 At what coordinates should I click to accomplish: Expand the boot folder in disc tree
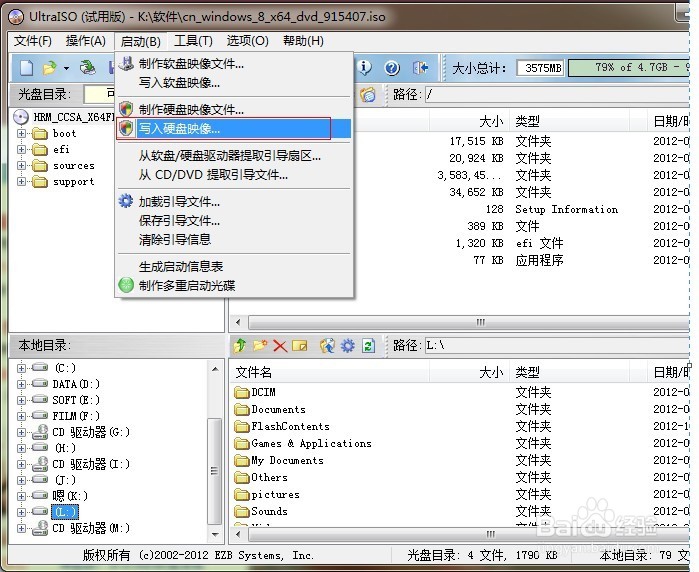(x=21, y=133)
